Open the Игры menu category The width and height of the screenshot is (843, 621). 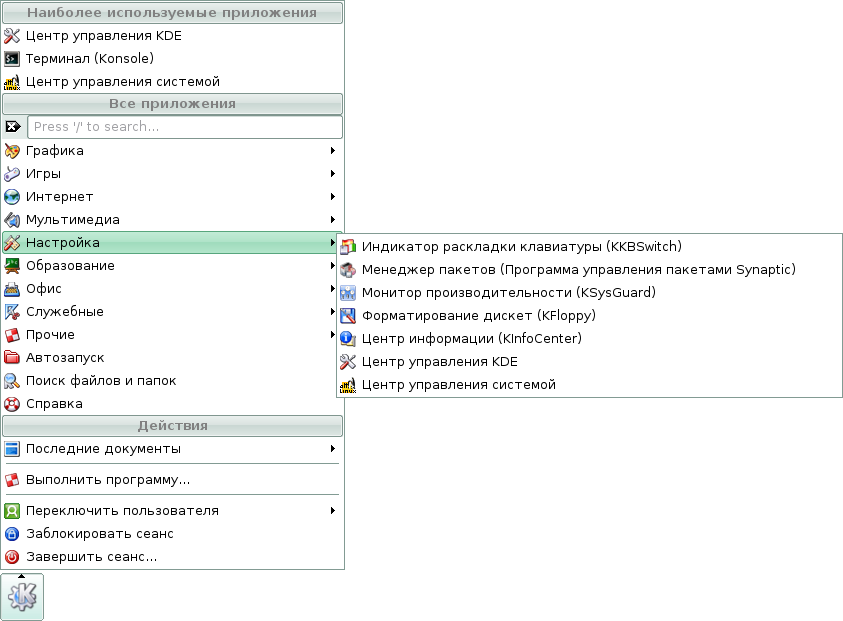tap(43, 174)
